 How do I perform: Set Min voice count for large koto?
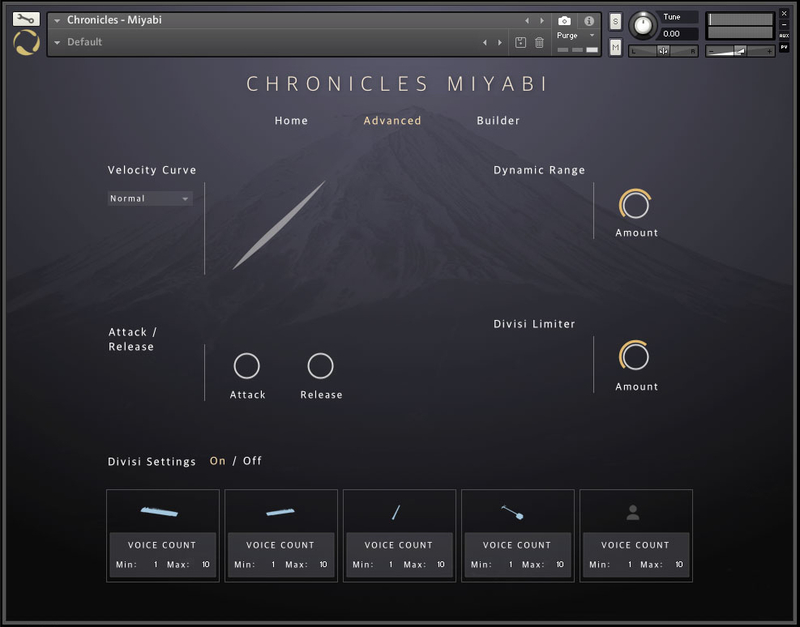pos(156,564)
